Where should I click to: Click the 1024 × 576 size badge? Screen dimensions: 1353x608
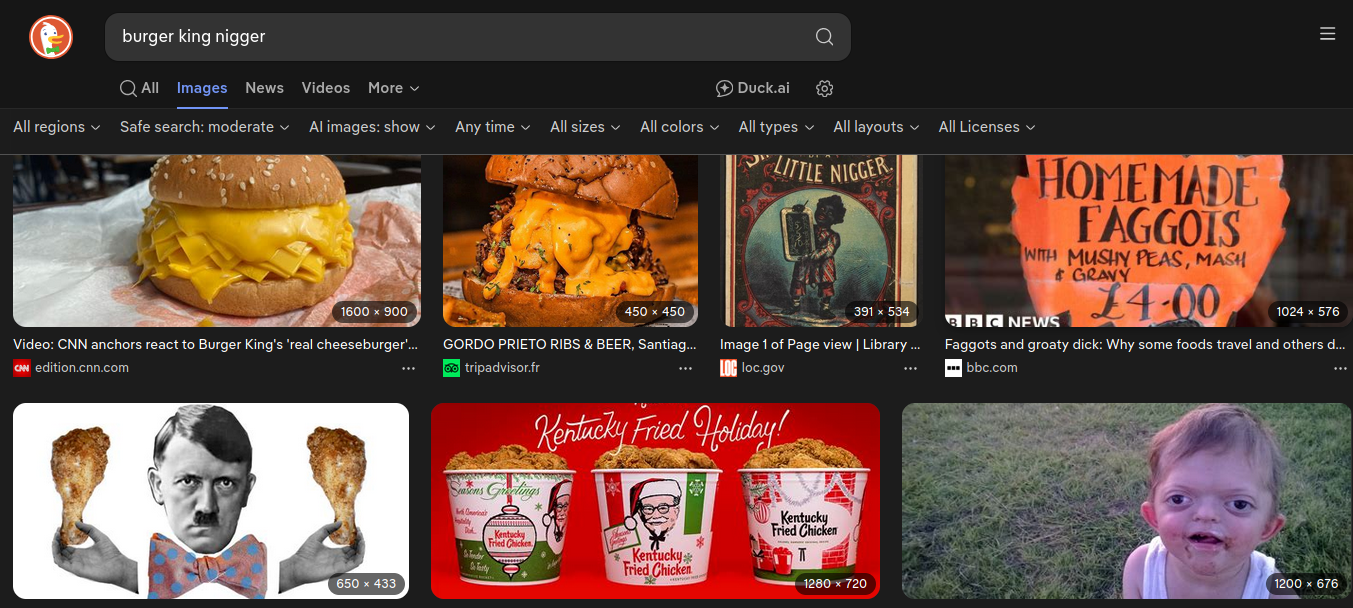coord(1308,312)
